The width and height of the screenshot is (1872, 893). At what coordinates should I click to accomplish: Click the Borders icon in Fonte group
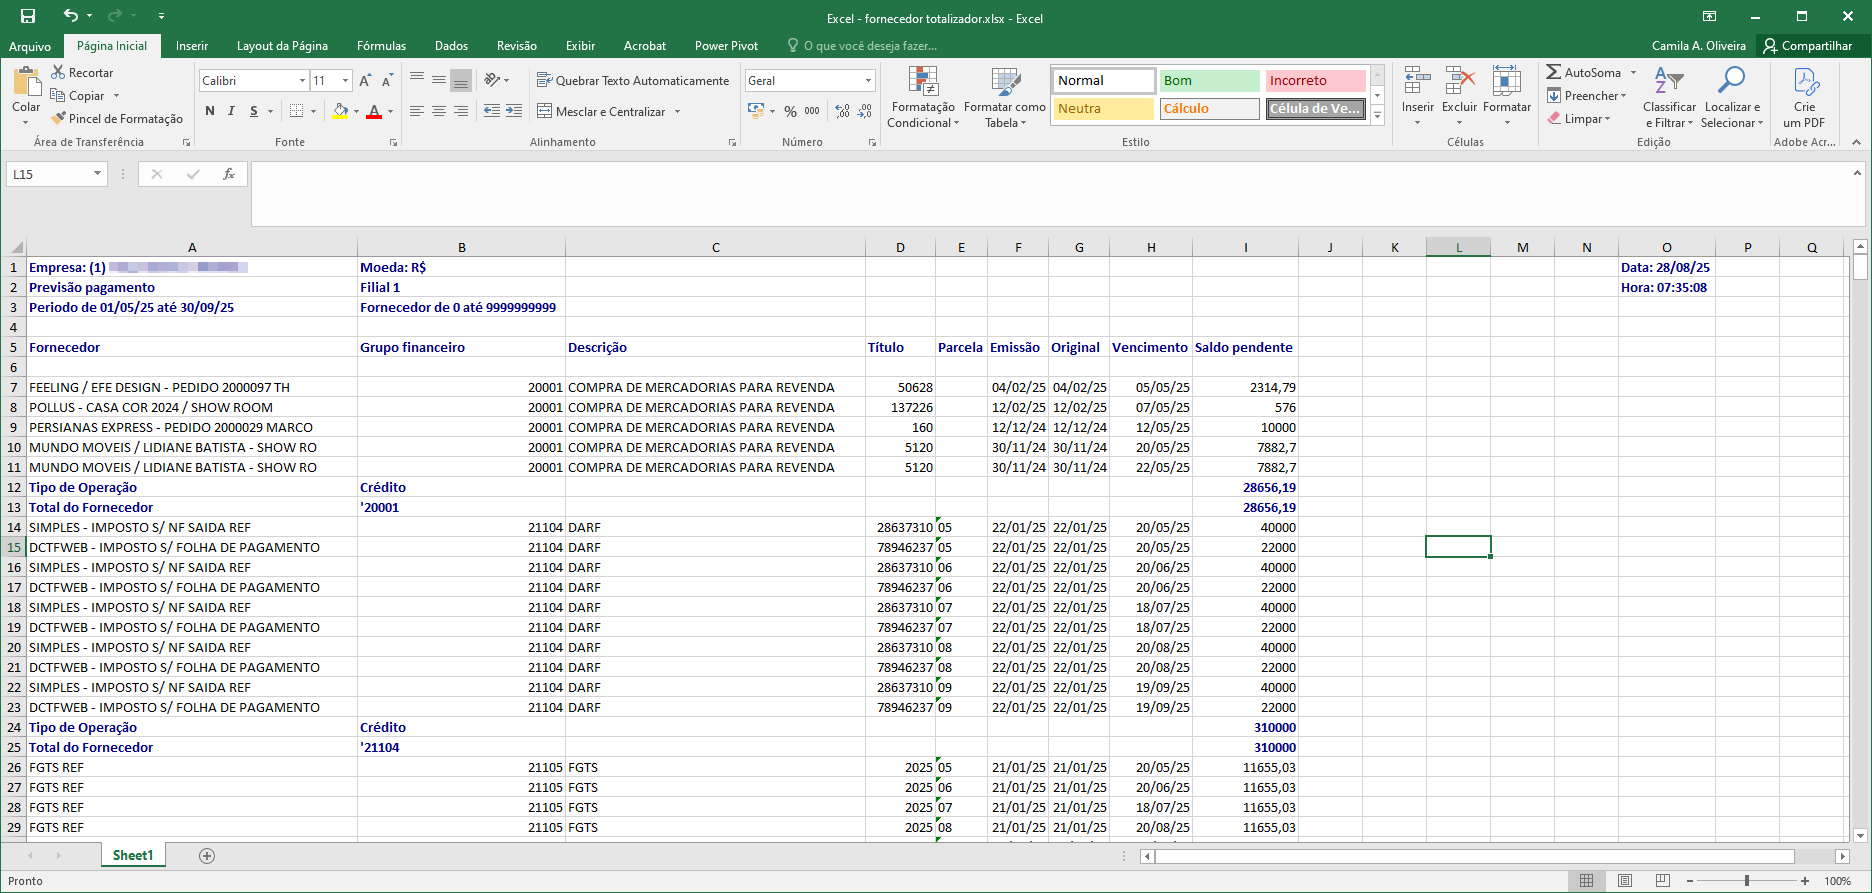(296, 111)
